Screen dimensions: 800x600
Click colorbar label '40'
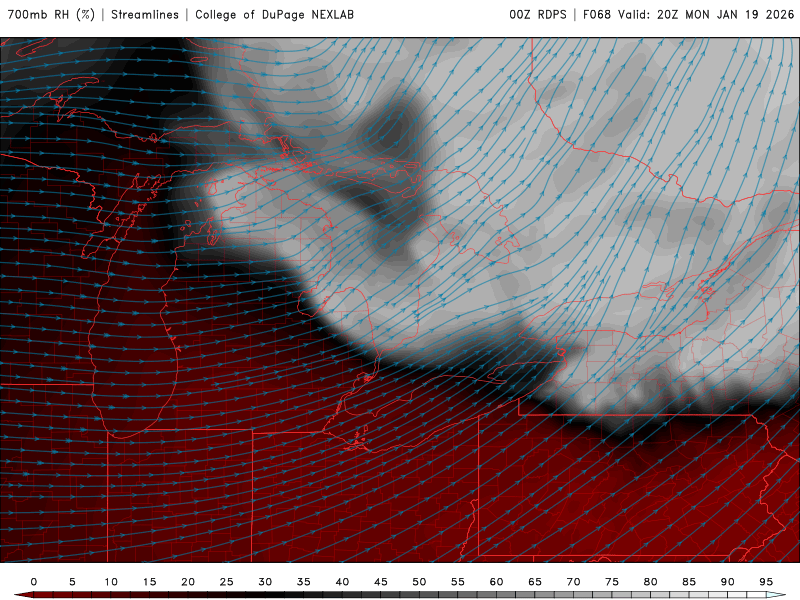coord(342,582)
